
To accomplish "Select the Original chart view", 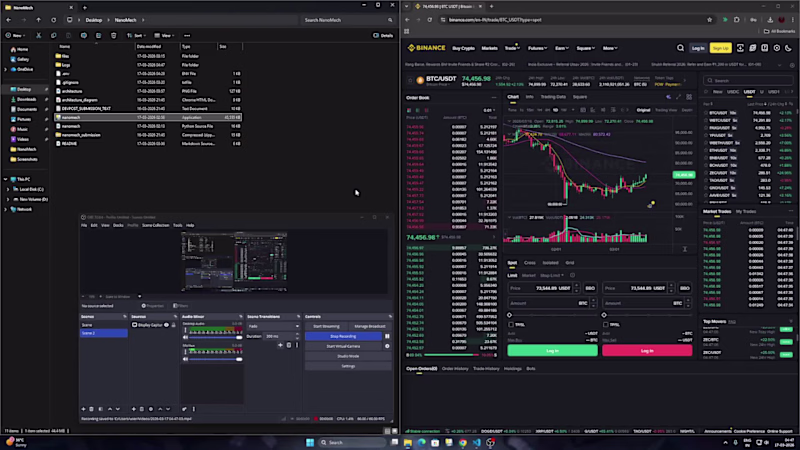I will tap(643, 110).
